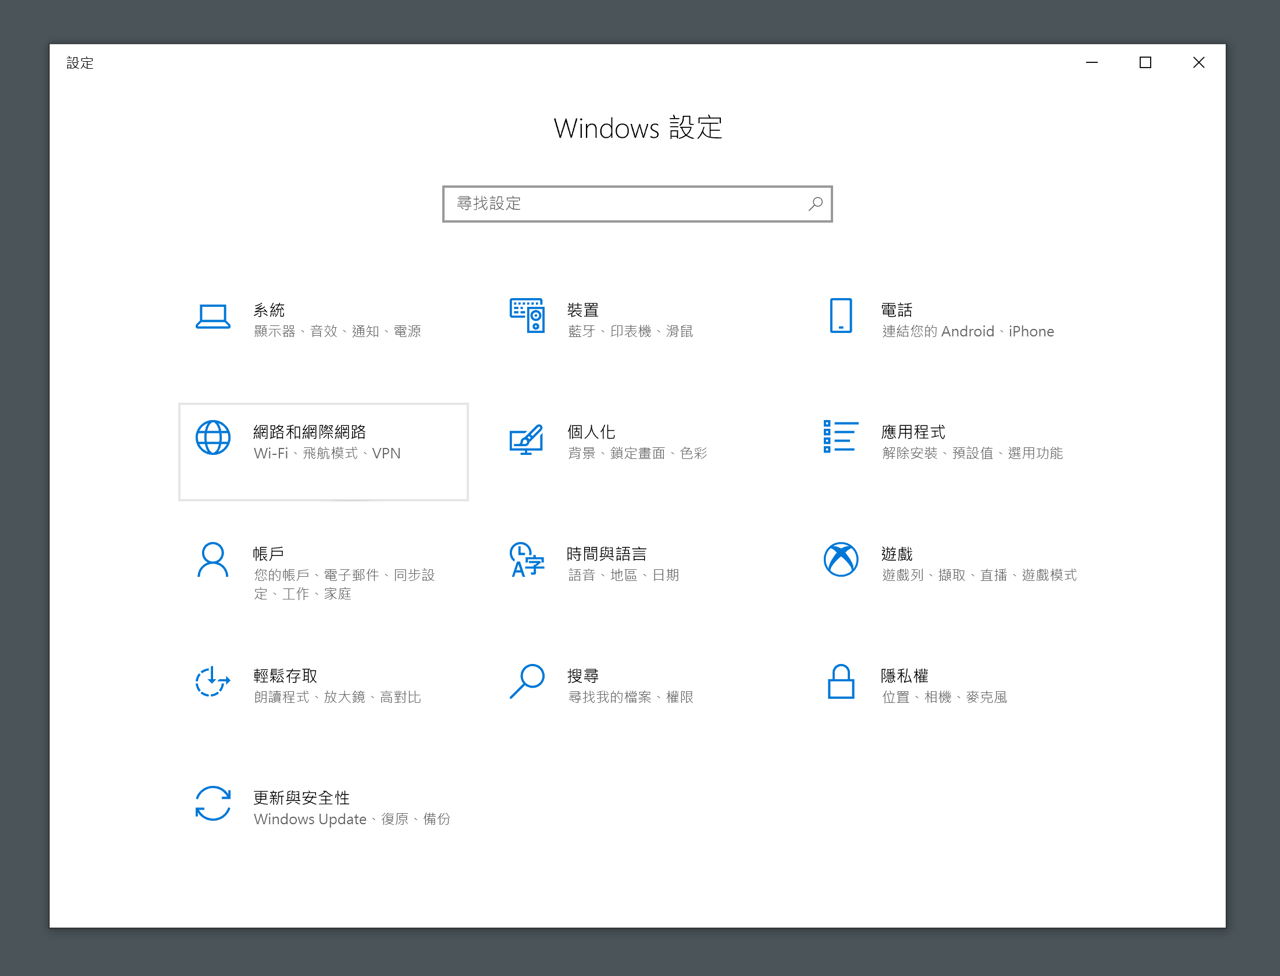Click the magnifier icon in search box
The height and width of the screenshot is (976, 1280).
(x=816, y=204)
